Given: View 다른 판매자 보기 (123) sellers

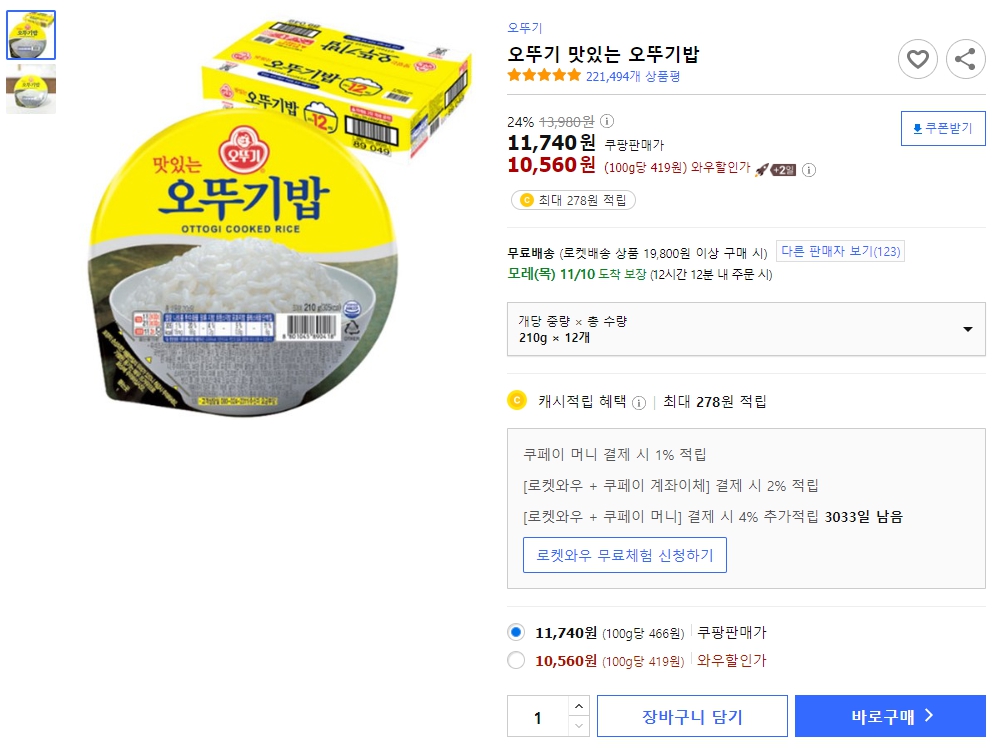Looking at the screenshot, I should pyautogui.click(x=841, y=251).
